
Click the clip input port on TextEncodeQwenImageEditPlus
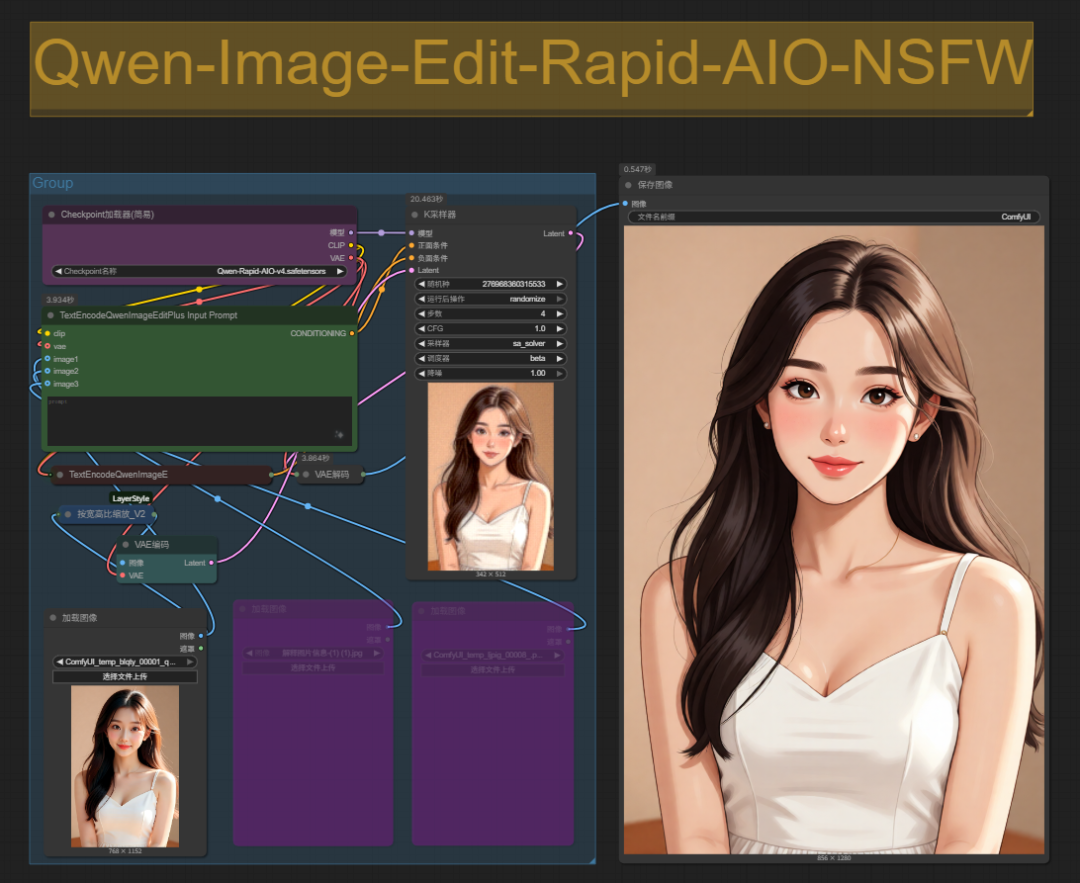pos(48,333)
